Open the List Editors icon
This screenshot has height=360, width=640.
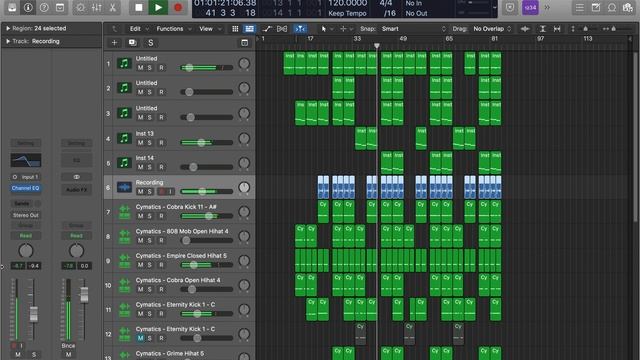pos(580,7)
